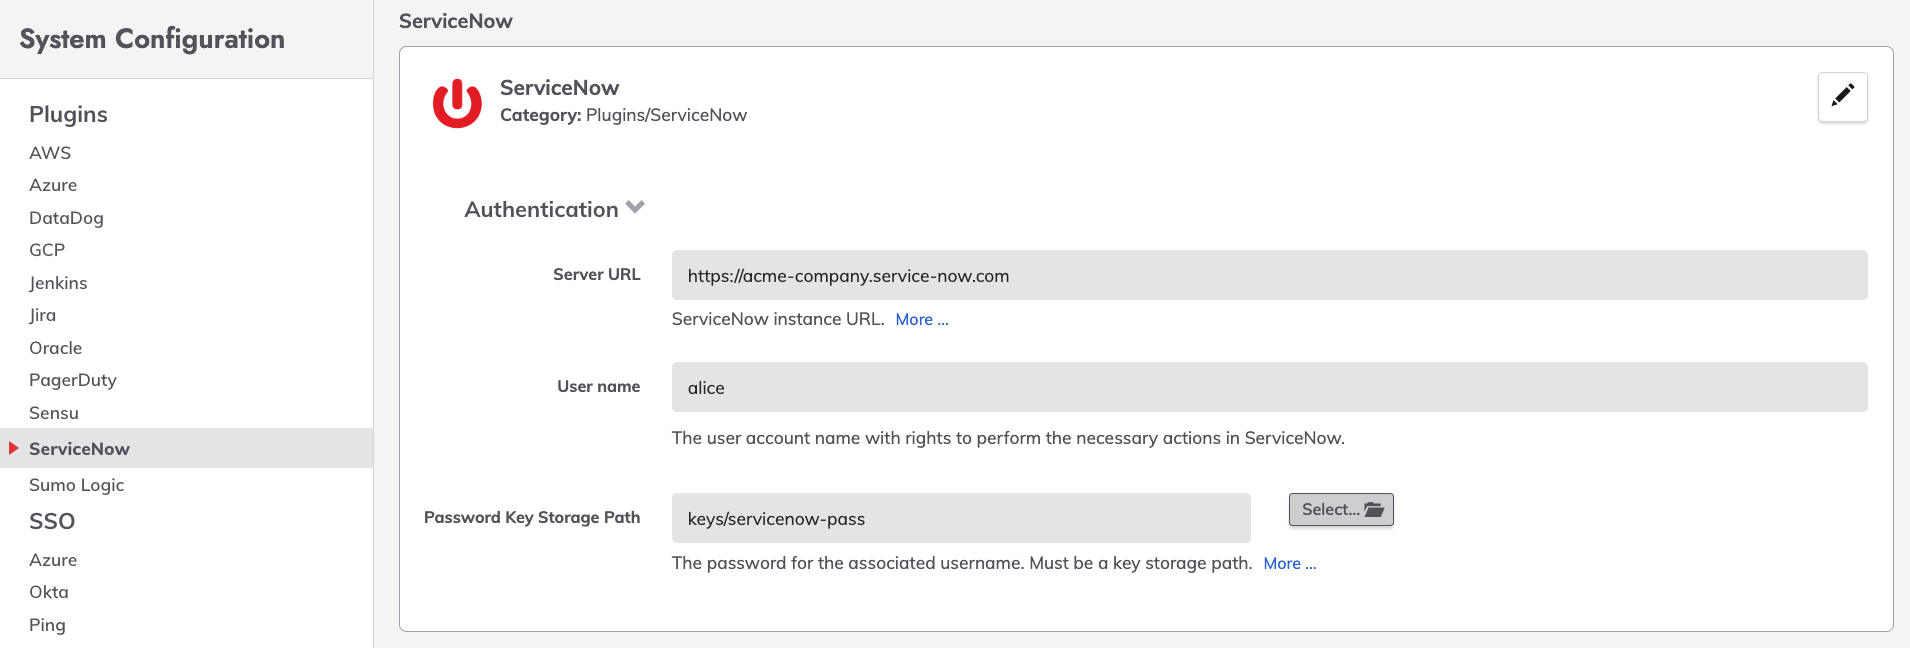Click the User name field
Viewport: 1910px width, 648px height.
tap(1269, 387)
